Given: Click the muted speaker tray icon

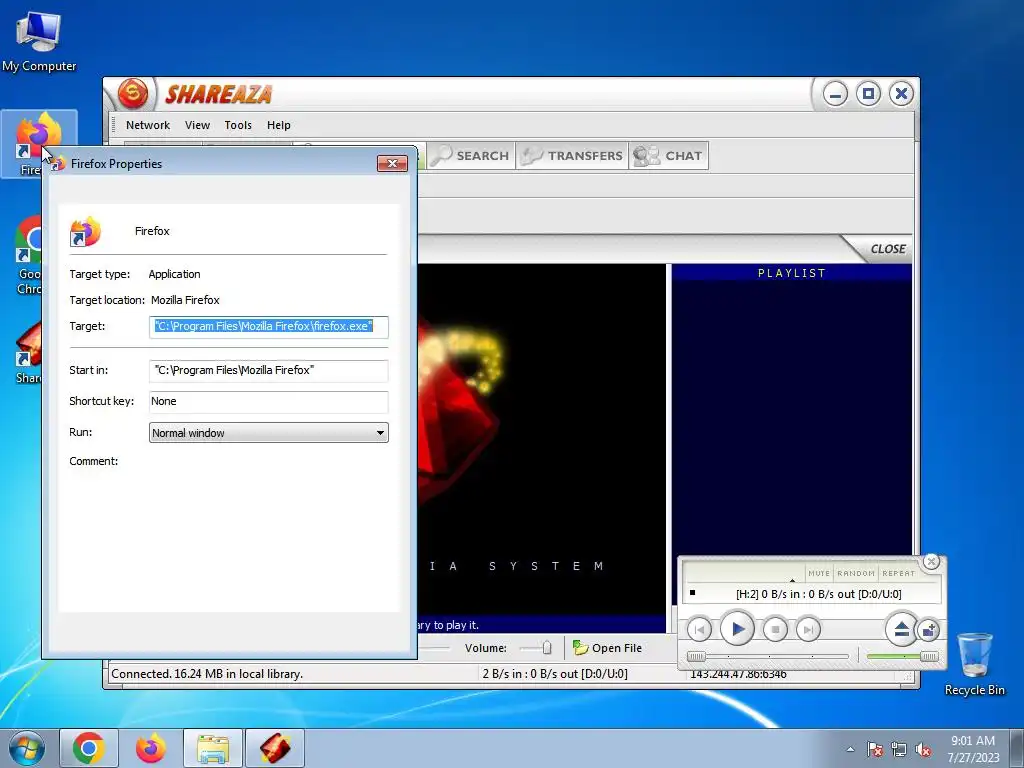Looking at the screenshot, I should click(x=923, y=749).
